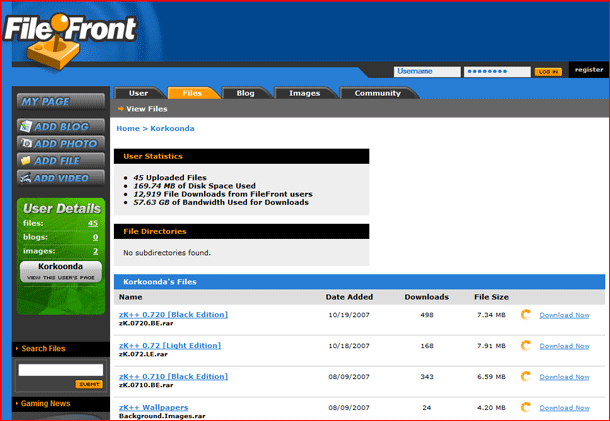Click the 10/19/2007 date cell
Image resolution: width=610 pixels, height=421 pixels.
[x=349, y=315]
